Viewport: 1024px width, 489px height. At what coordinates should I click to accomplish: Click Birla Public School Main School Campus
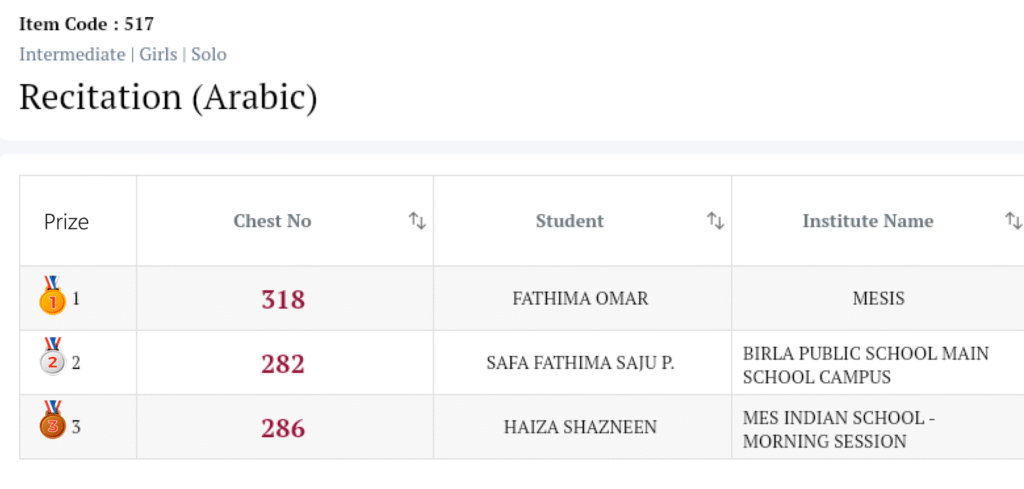tap(866, 365)
